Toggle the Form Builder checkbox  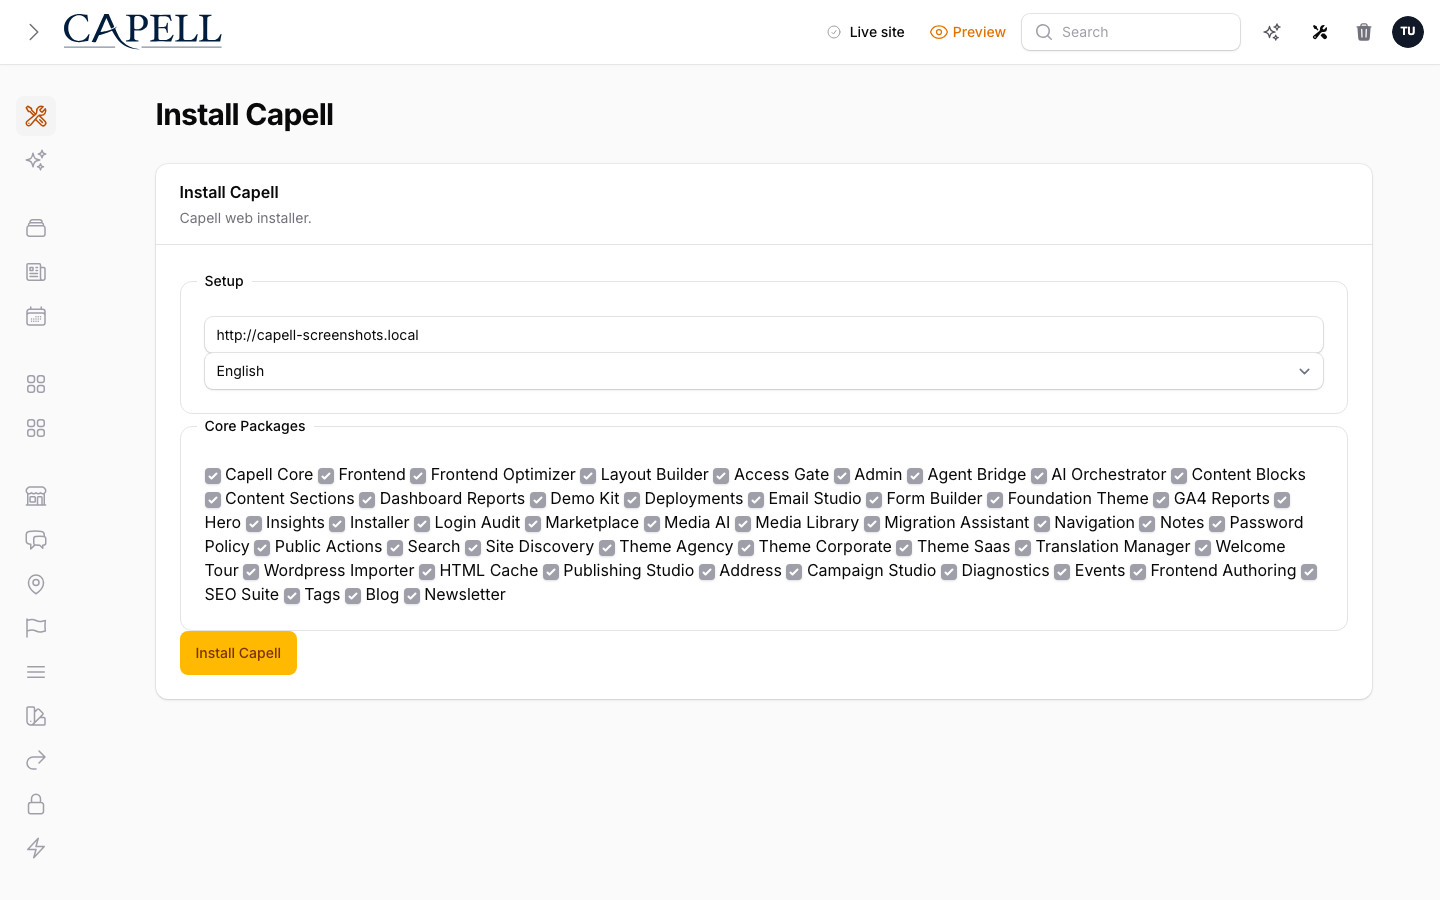click(874, 500)
